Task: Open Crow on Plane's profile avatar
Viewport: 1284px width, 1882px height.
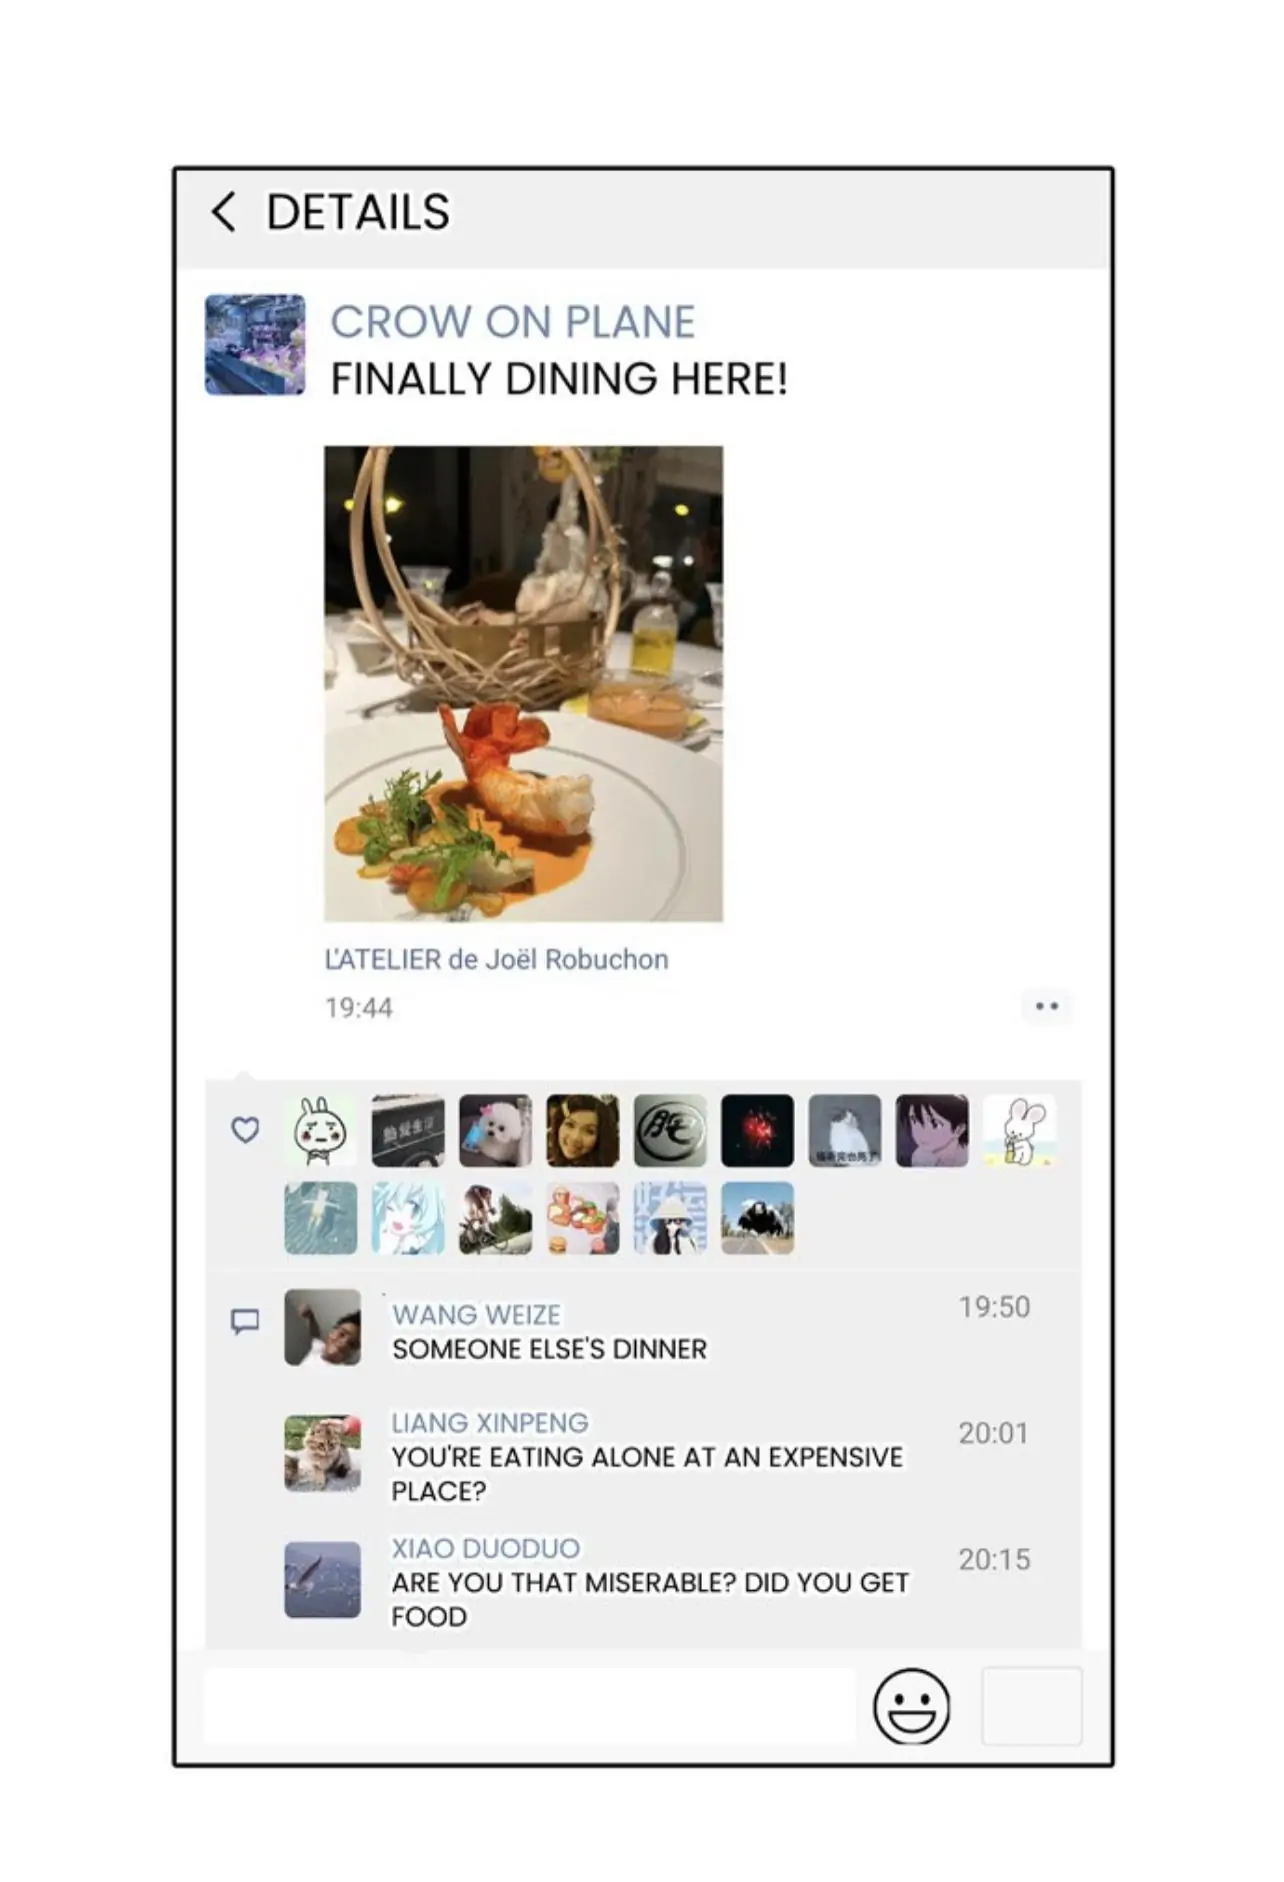Action: [255, 345]
